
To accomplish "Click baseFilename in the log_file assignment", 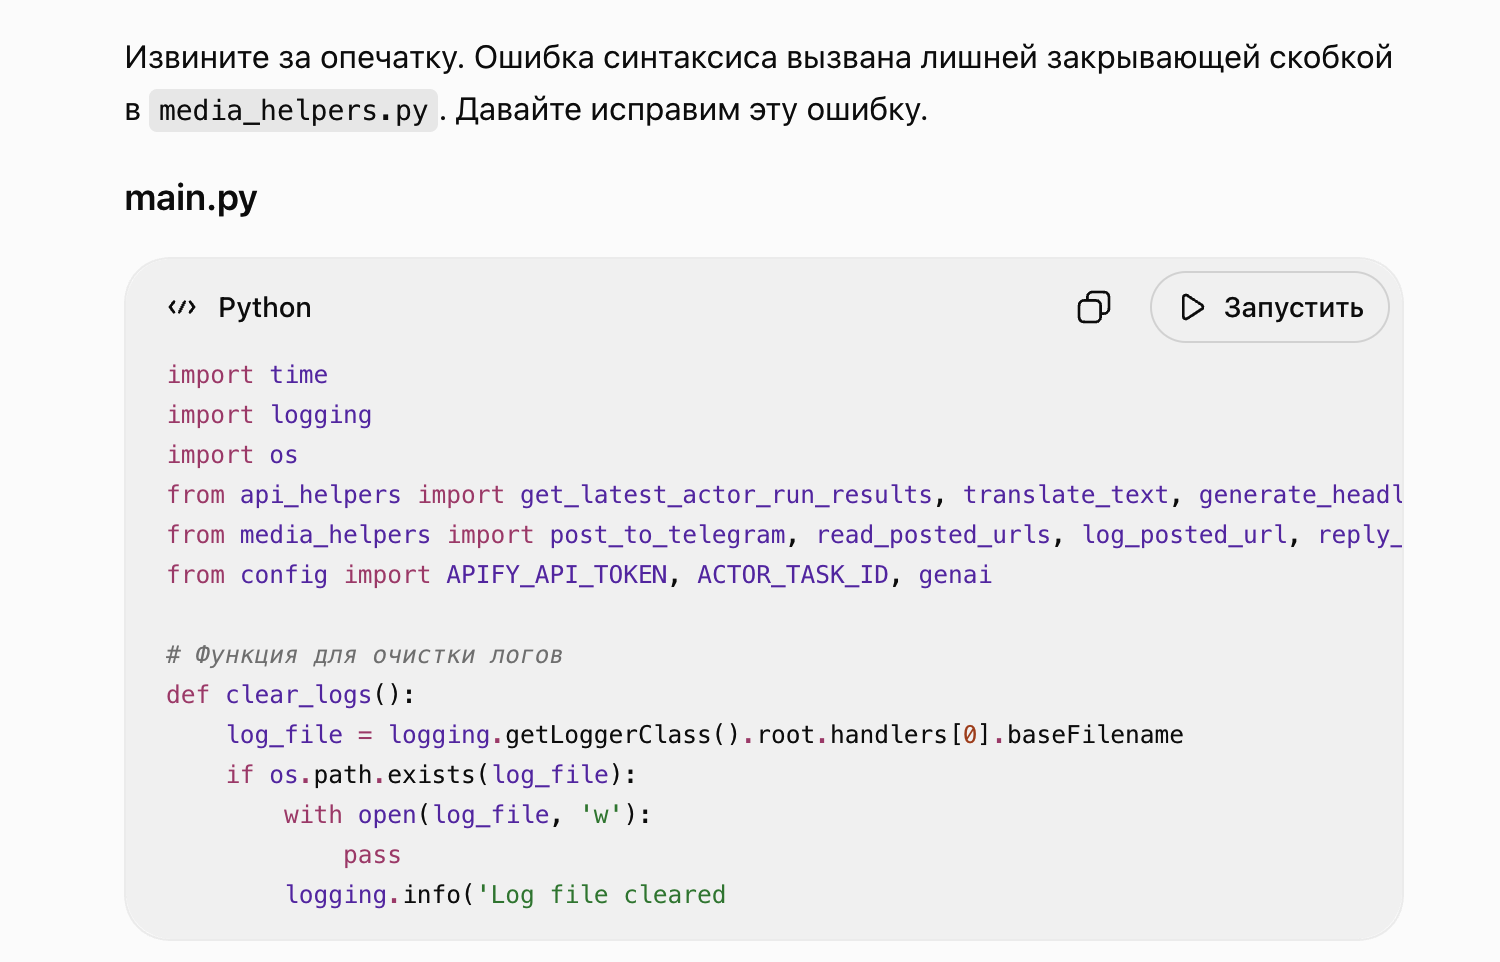I will pyautogui.click(x=1095, y=735).
